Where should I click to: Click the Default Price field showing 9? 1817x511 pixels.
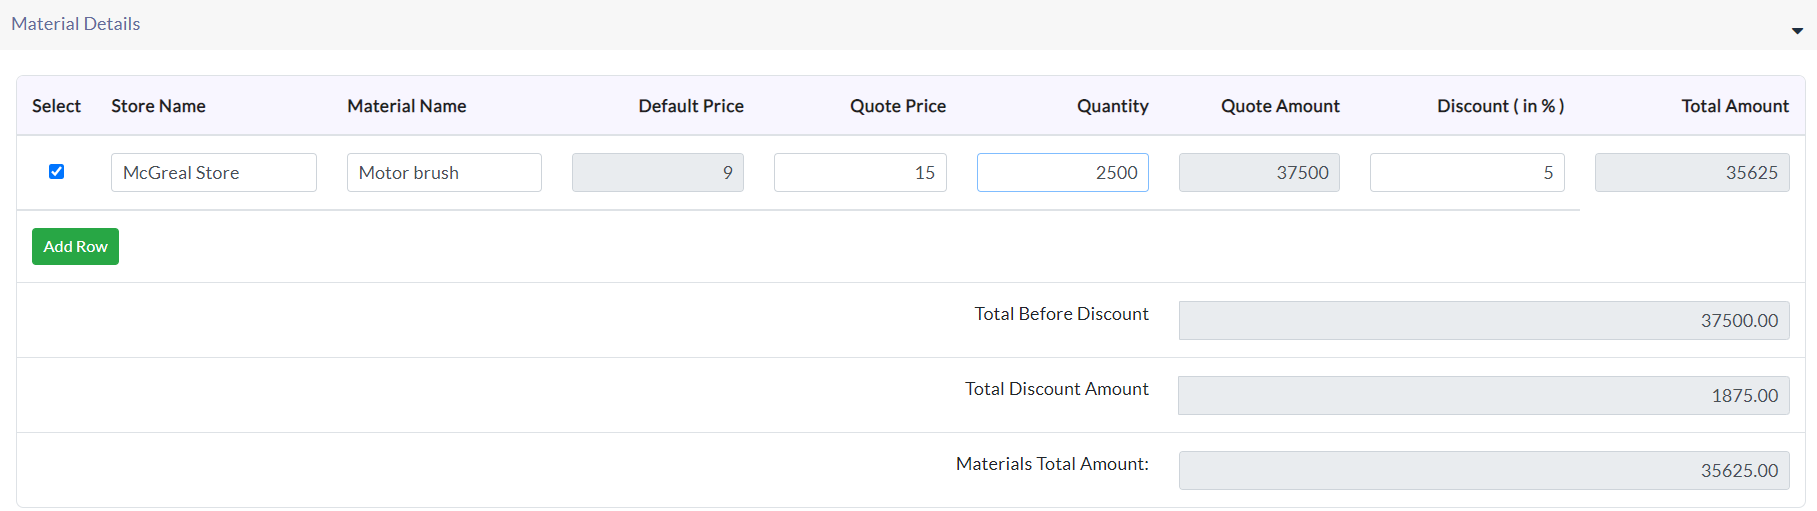click(658, 172)
